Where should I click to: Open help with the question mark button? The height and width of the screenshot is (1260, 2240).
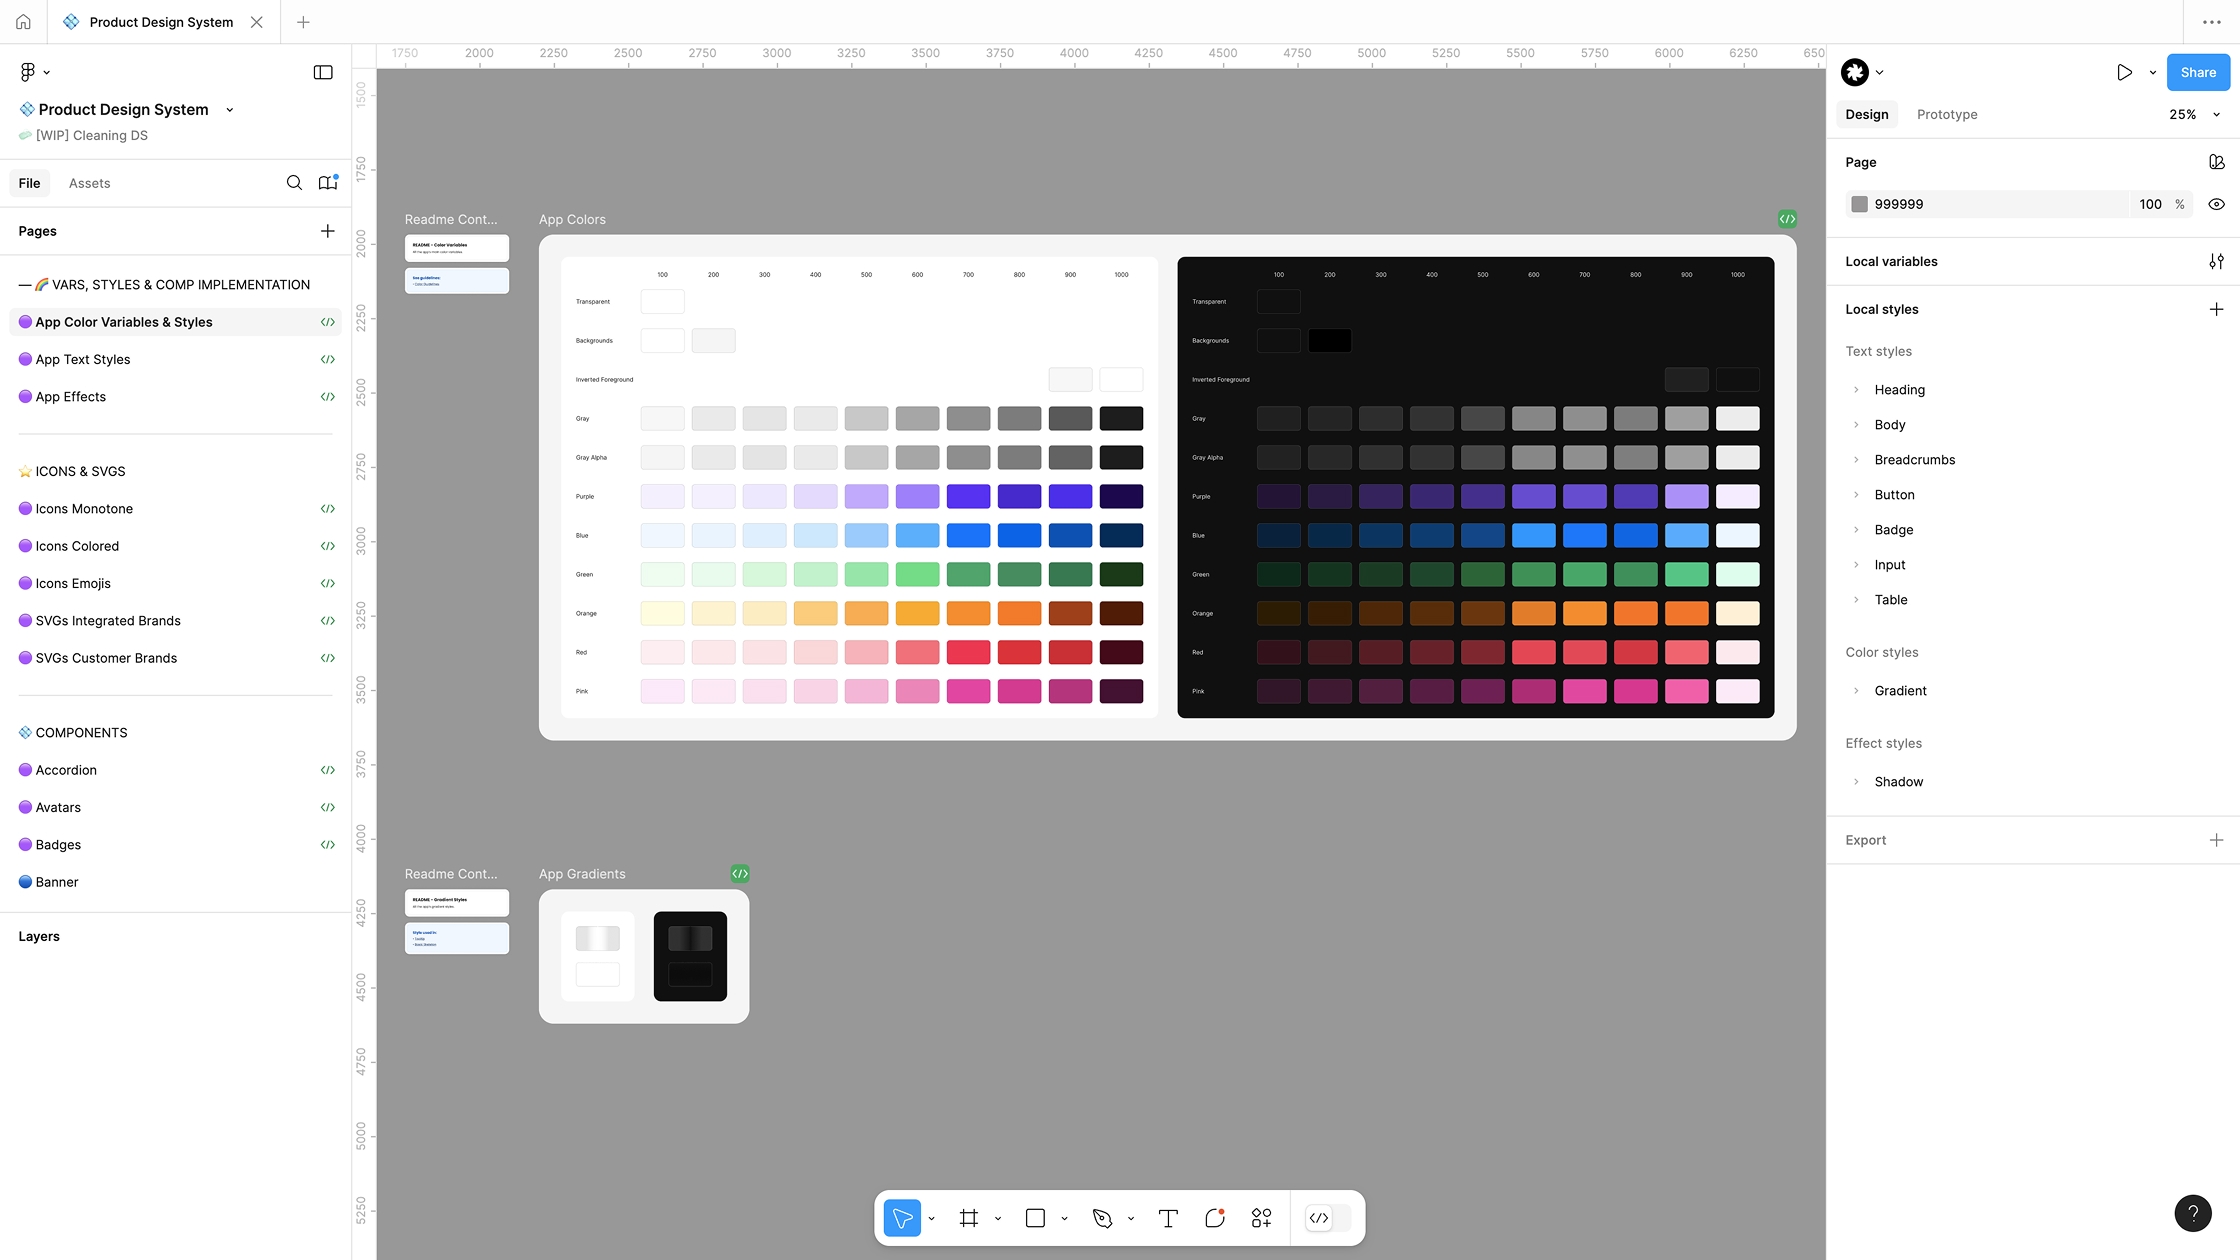2193,1213
